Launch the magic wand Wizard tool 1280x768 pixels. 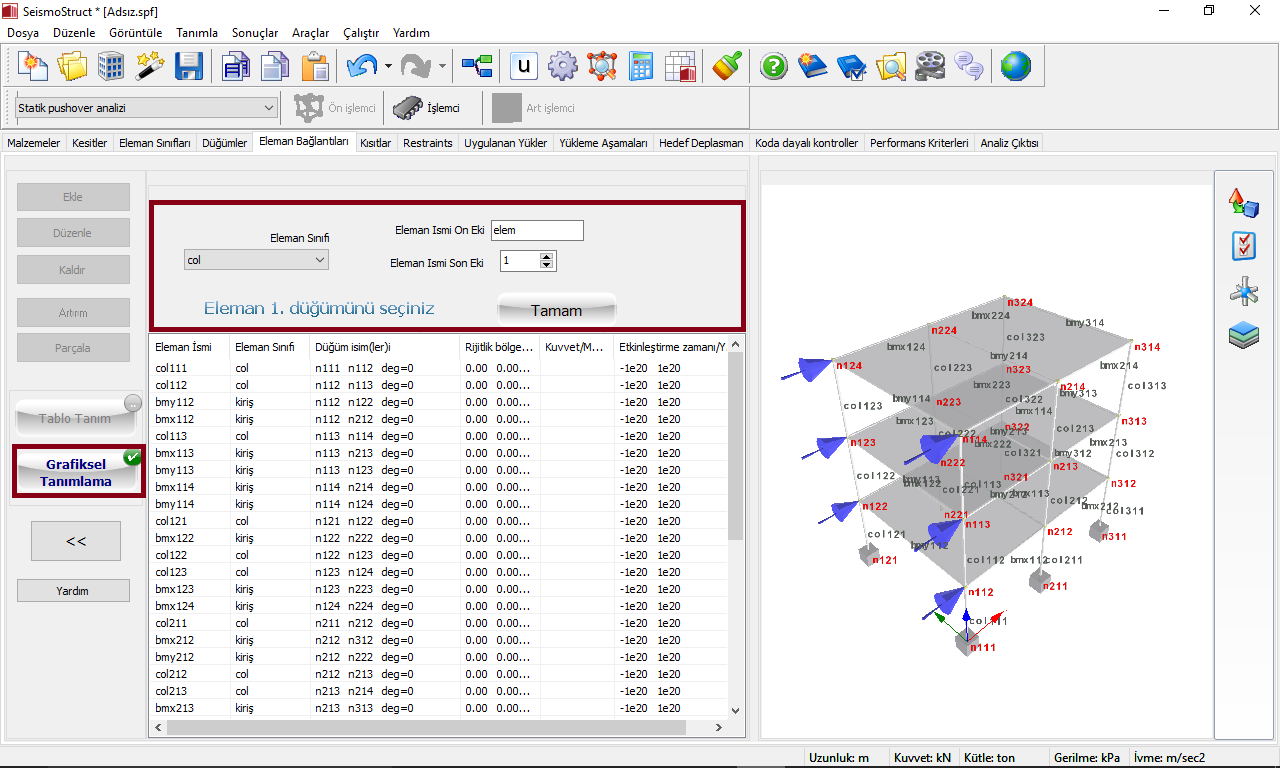tap(150, 67)
